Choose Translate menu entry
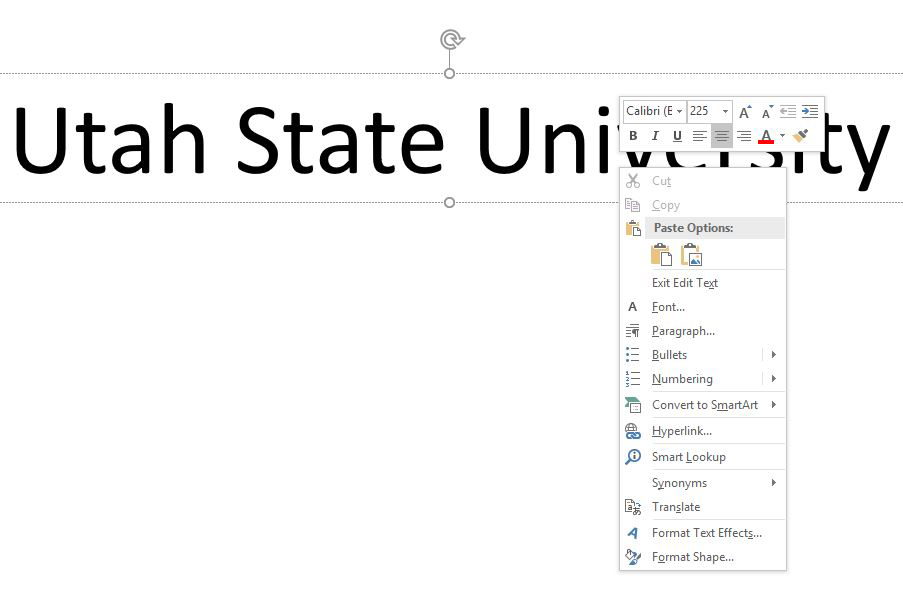903x611 pixels. (703, 507)
